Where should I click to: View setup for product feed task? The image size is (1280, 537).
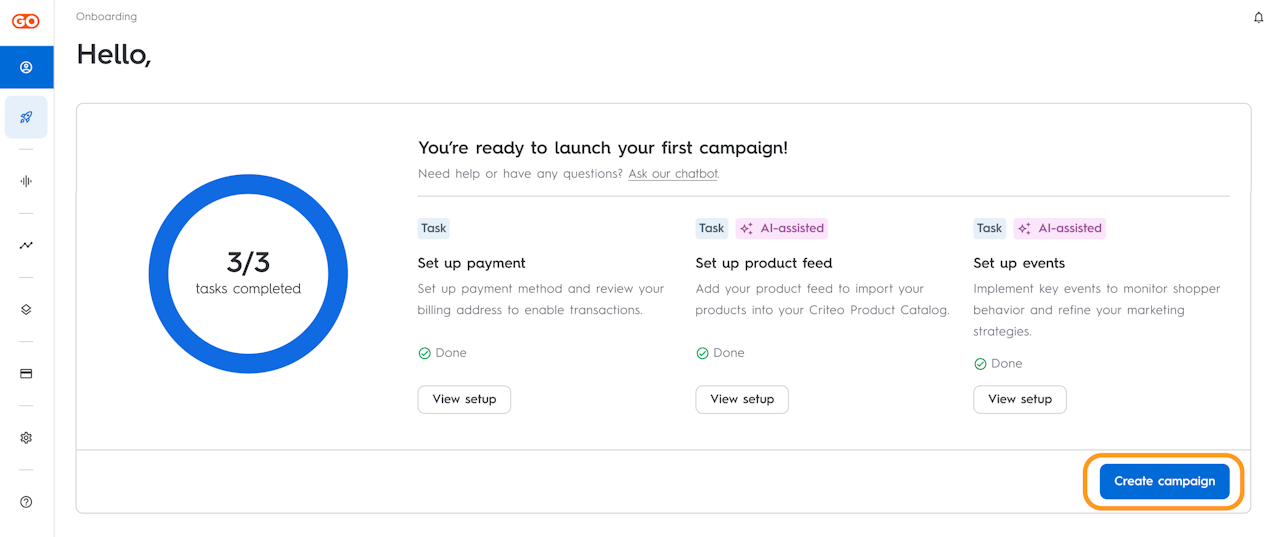click(742, 399)
